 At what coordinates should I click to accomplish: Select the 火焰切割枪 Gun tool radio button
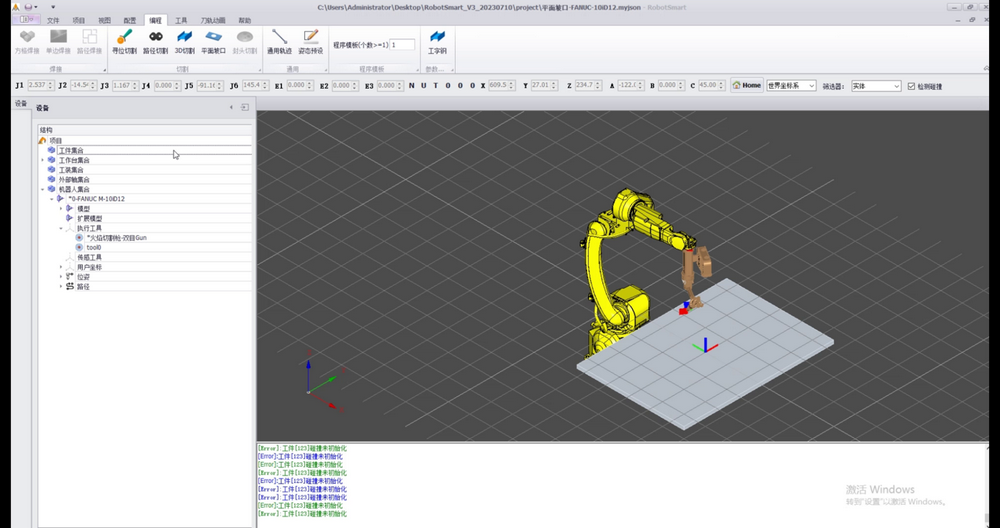pos(79,238)
